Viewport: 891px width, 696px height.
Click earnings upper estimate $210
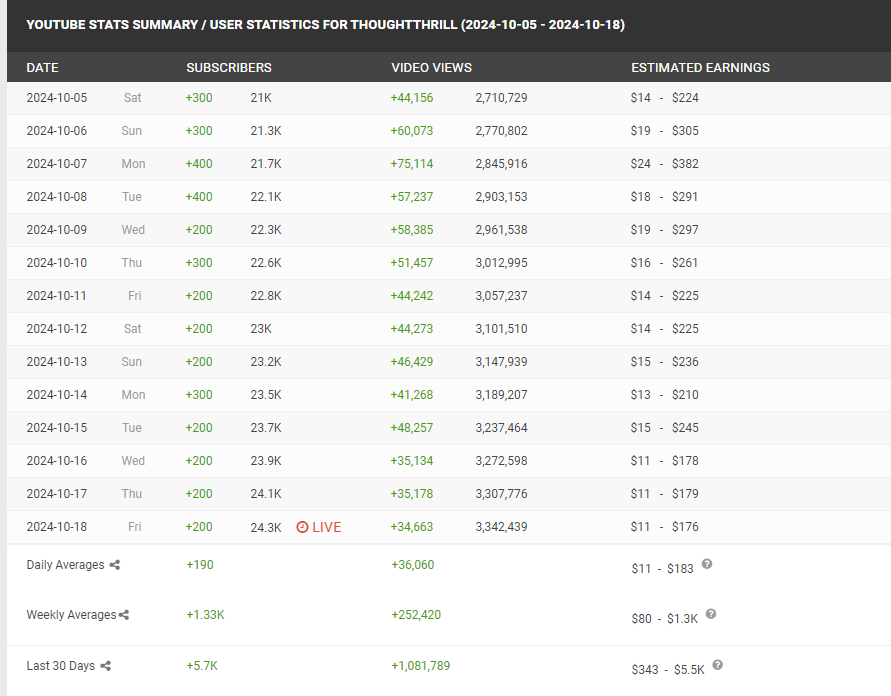coord(685,394)
